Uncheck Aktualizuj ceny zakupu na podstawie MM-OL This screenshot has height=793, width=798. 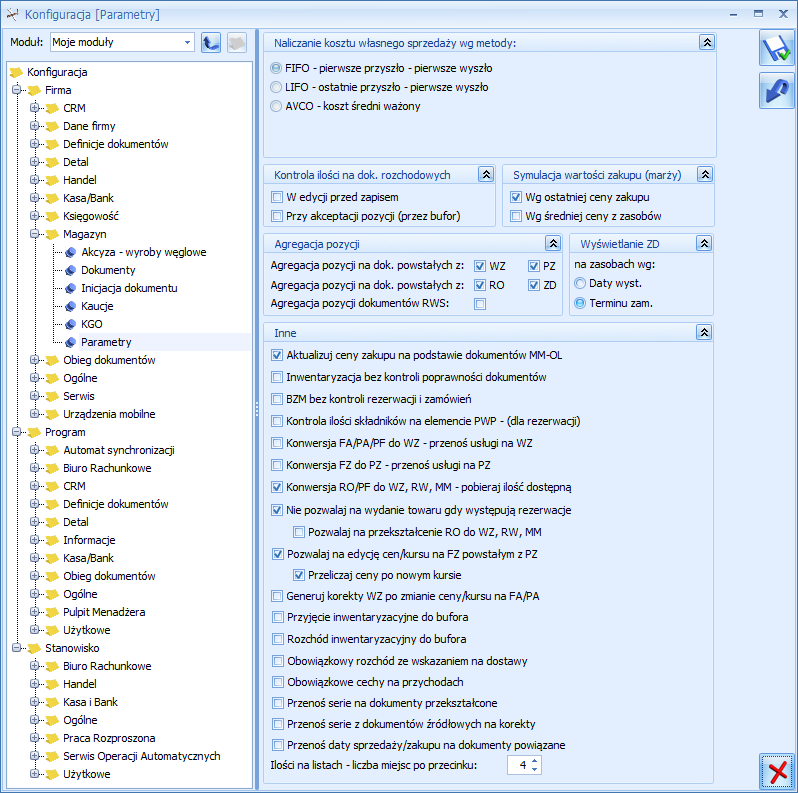[277, 355]
